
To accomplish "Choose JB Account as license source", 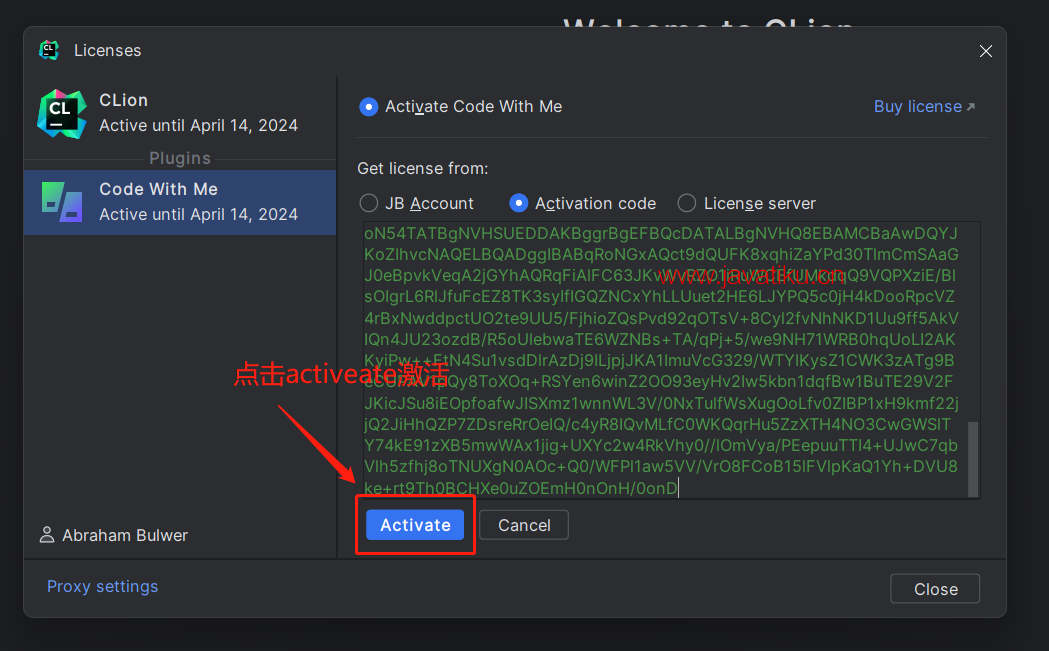I will click(369, 203).
